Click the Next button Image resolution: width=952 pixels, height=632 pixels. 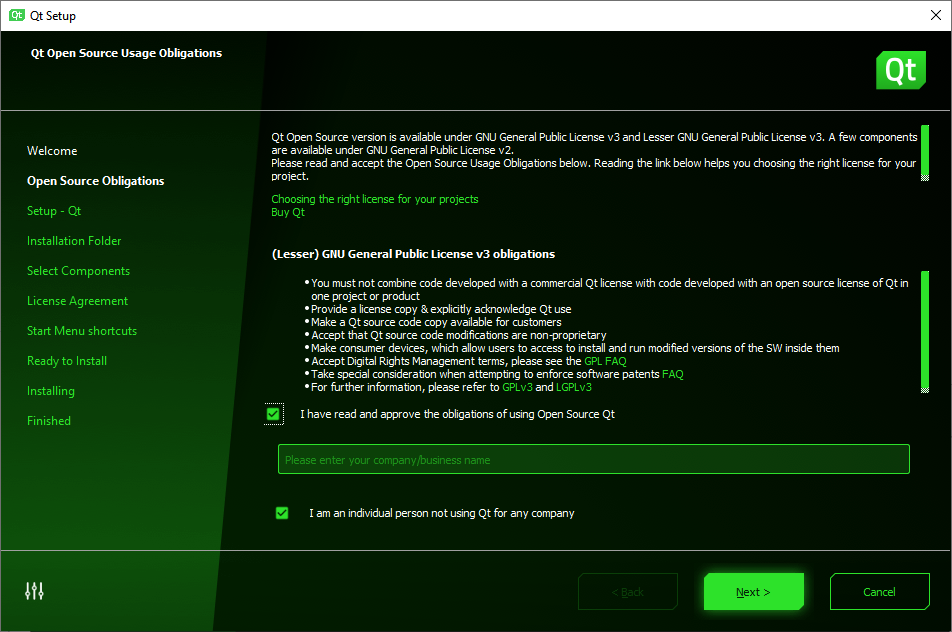[x=753, y=591]
